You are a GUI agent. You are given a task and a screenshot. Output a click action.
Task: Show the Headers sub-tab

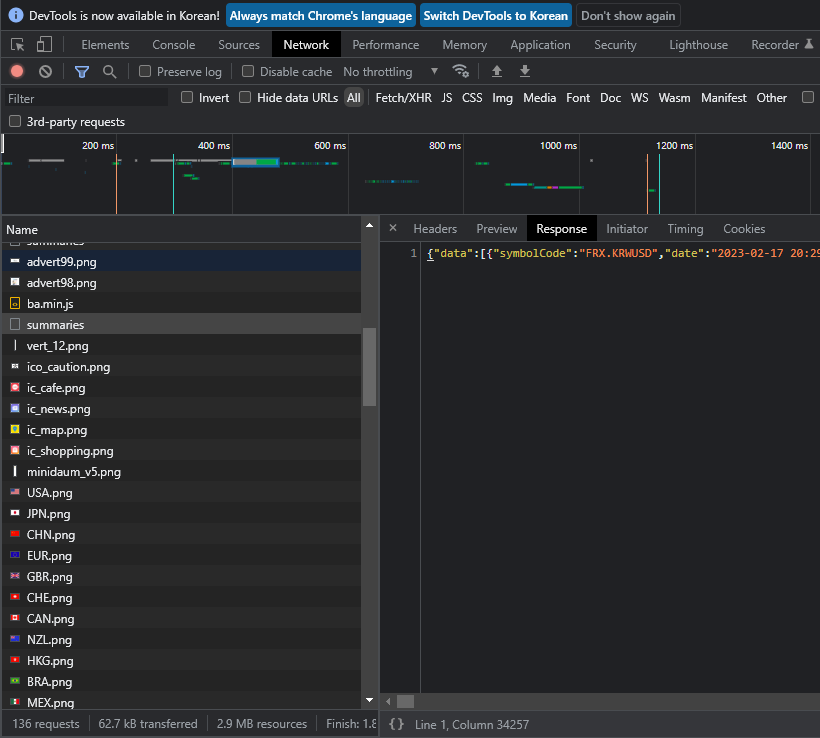click(435, 229)
